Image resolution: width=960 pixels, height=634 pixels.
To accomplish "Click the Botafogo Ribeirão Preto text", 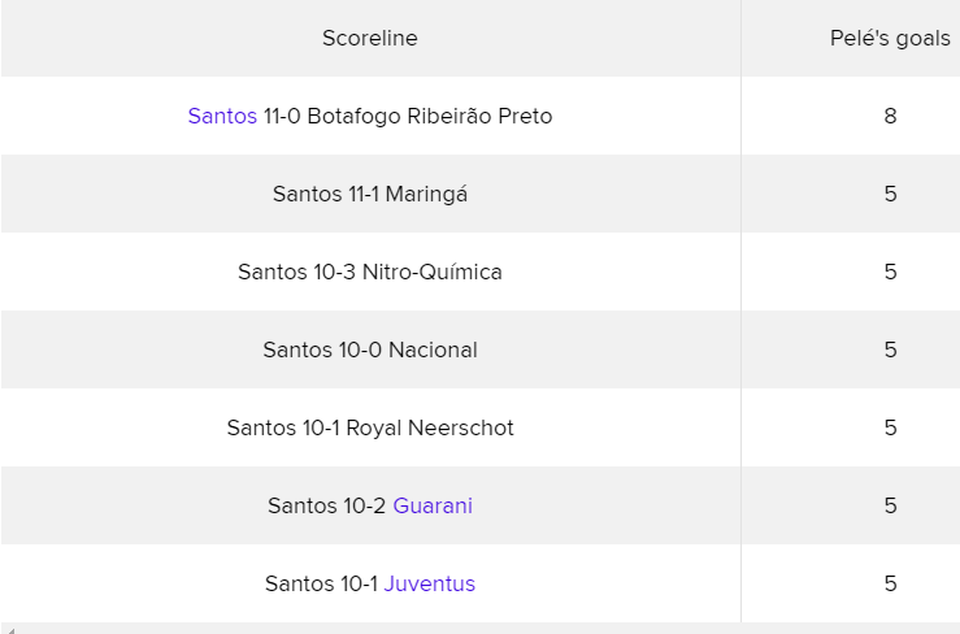I will tap(430, 116).
